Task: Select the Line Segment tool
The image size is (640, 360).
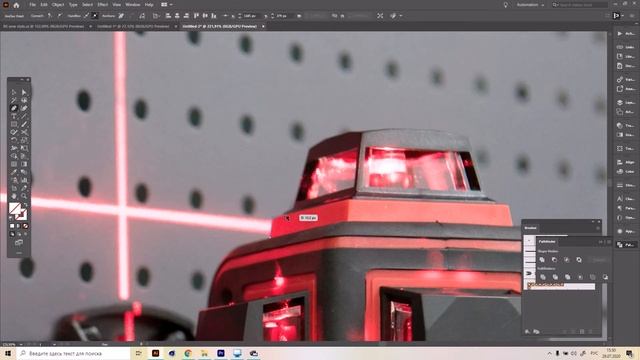Action: (x=24, y=116)
